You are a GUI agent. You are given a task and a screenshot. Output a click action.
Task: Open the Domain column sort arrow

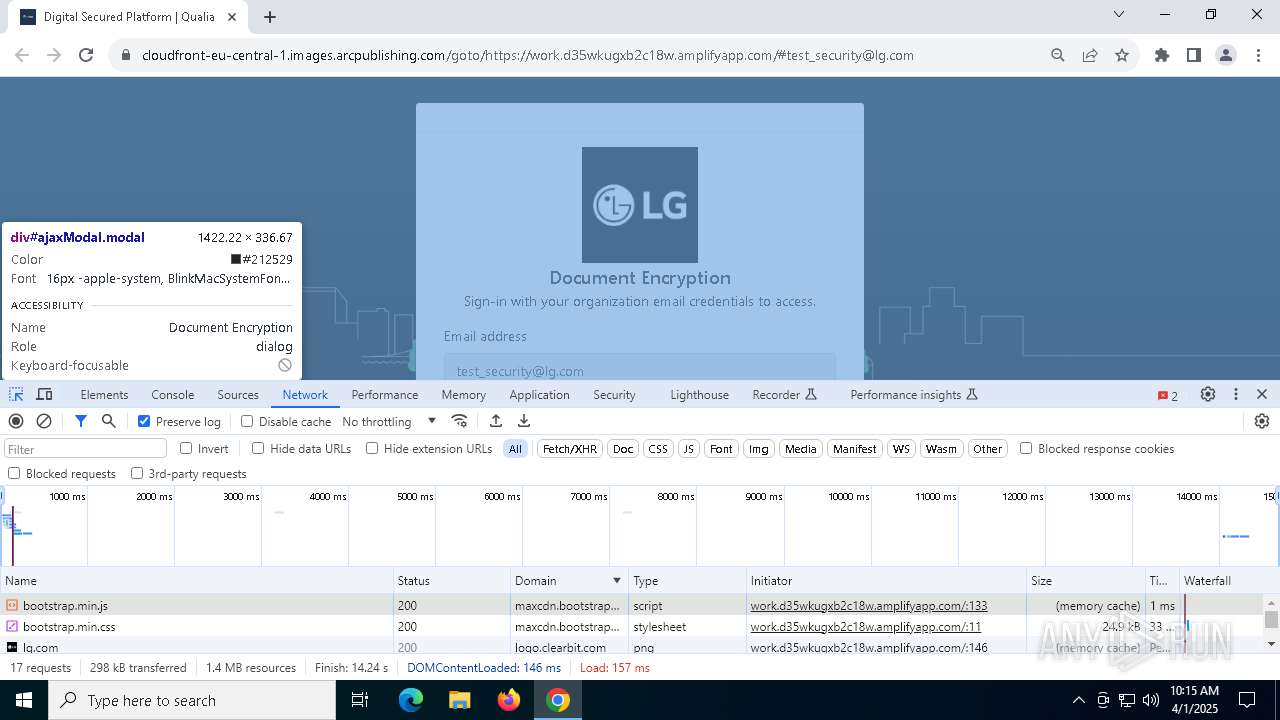617,580
